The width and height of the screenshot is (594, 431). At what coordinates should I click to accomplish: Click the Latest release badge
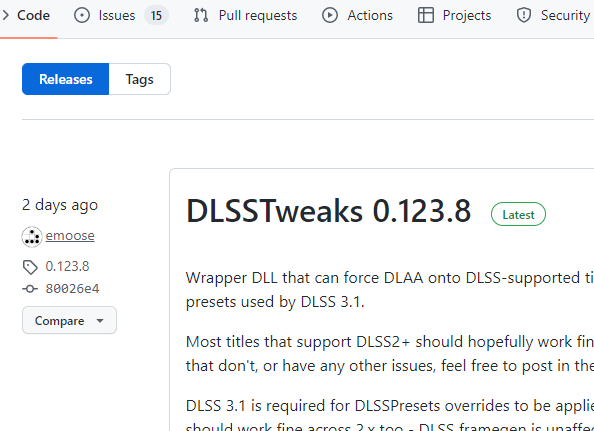[518, 214]
